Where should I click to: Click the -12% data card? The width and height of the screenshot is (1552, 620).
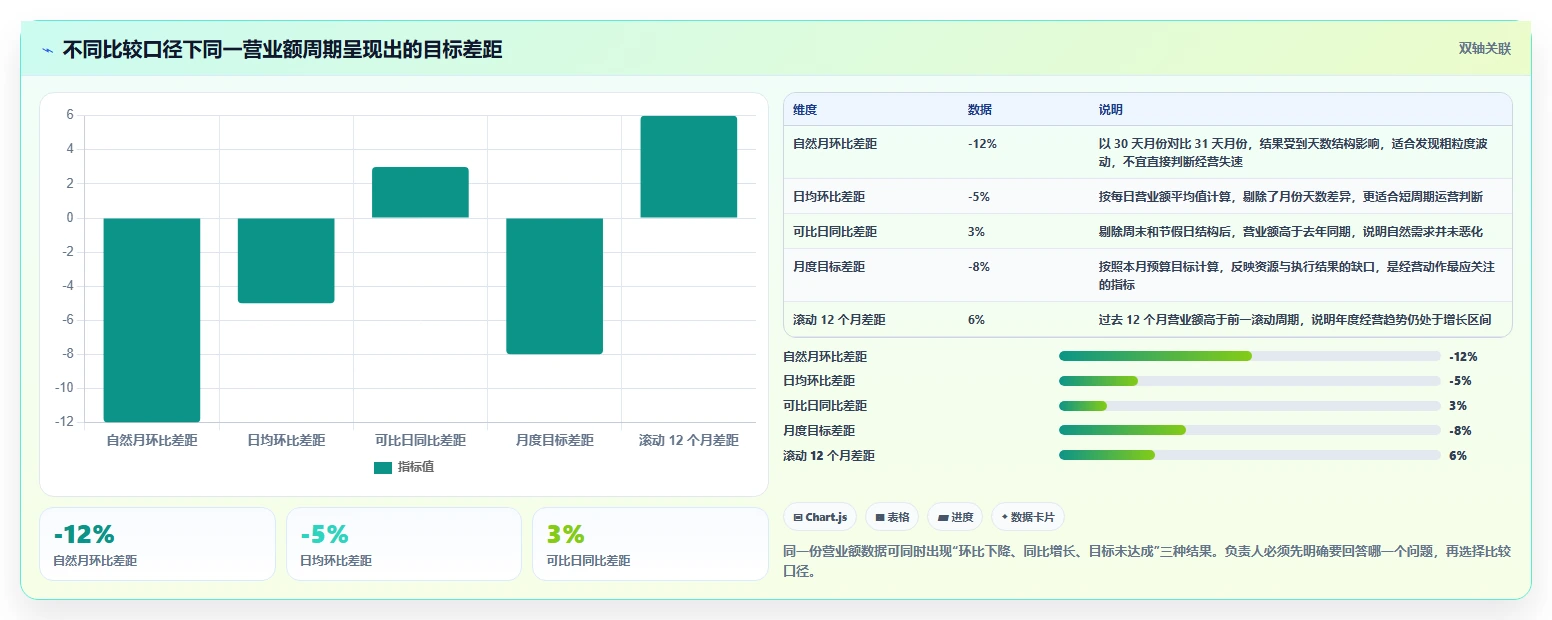157,544
